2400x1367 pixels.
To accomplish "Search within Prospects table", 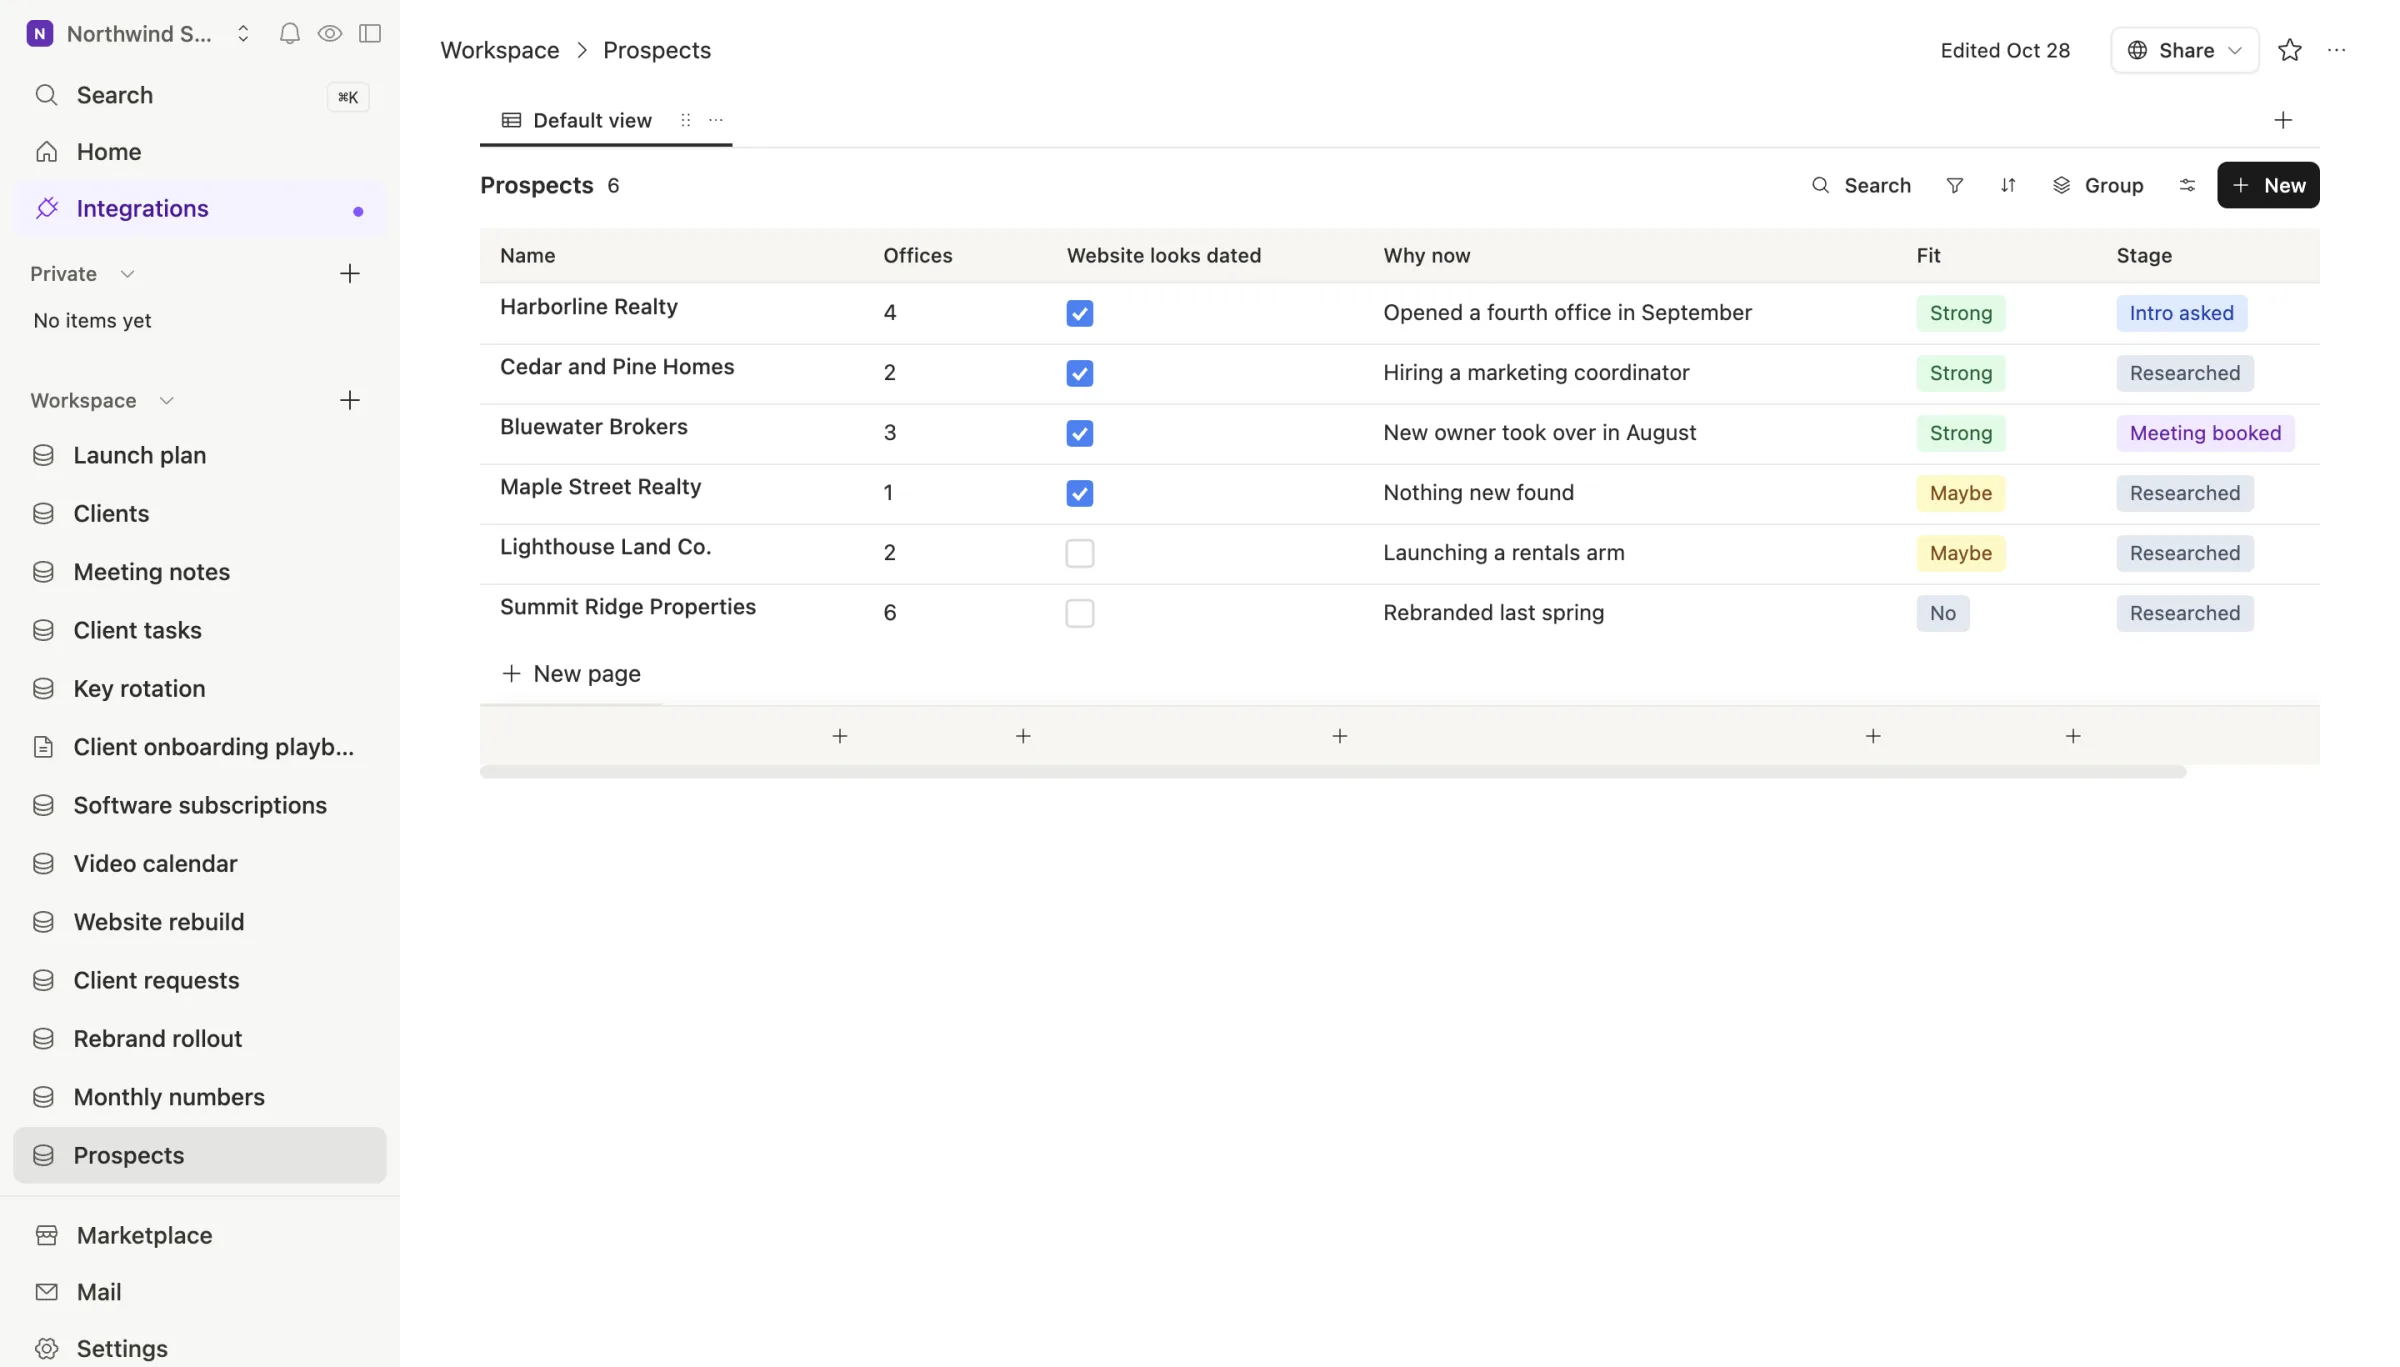I will (1862, 186).
